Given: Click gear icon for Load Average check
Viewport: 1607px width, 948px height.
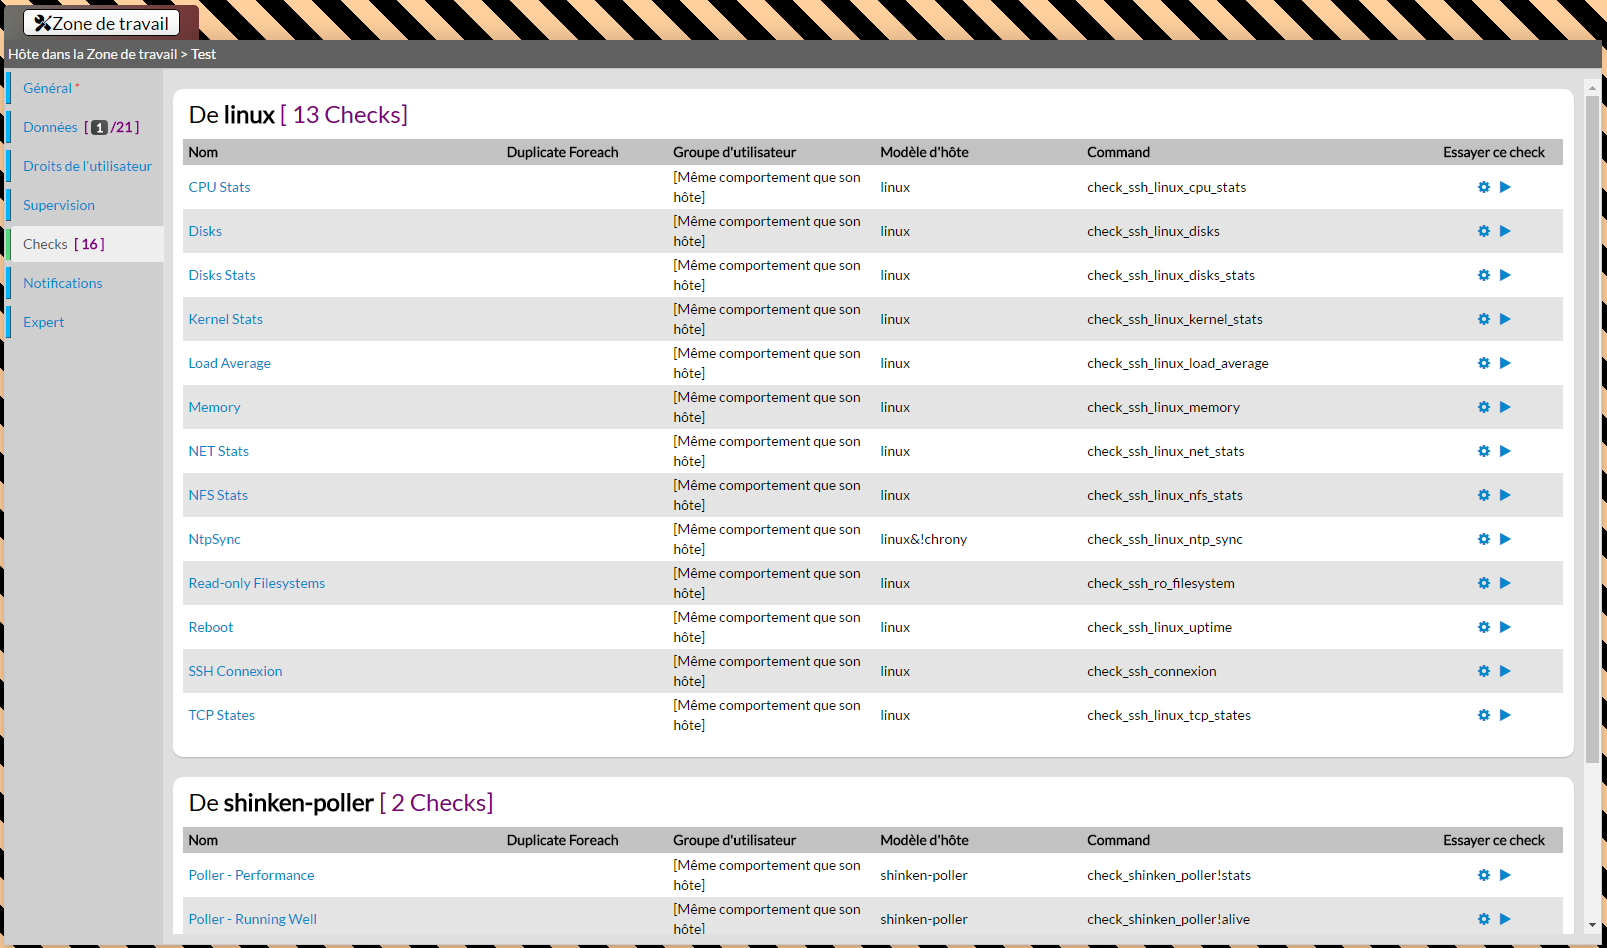Looking at the screenshot, I should coord(1483,363).
